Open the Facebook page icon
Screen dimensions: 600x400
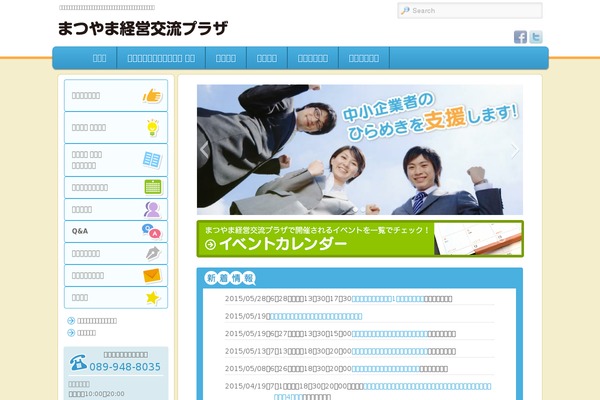point(520,37)
